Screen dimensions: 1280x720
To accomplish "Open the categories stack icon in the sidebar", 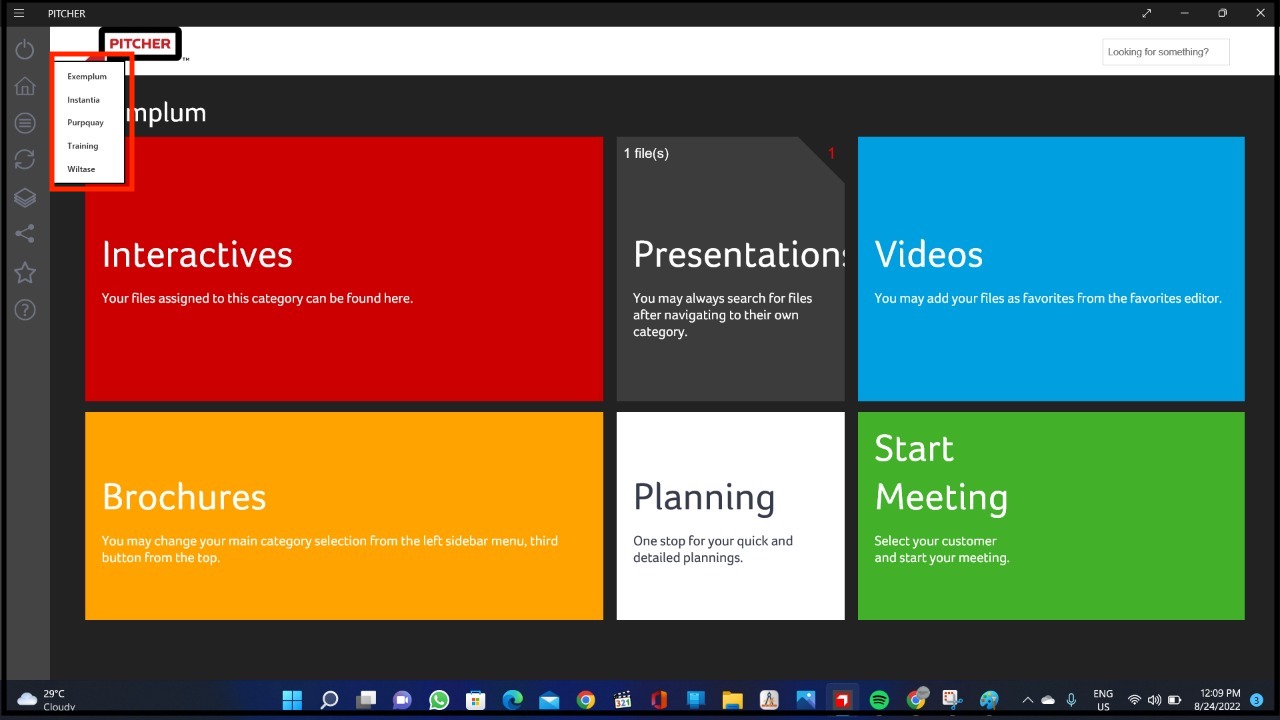I will (x=24, y=197).
